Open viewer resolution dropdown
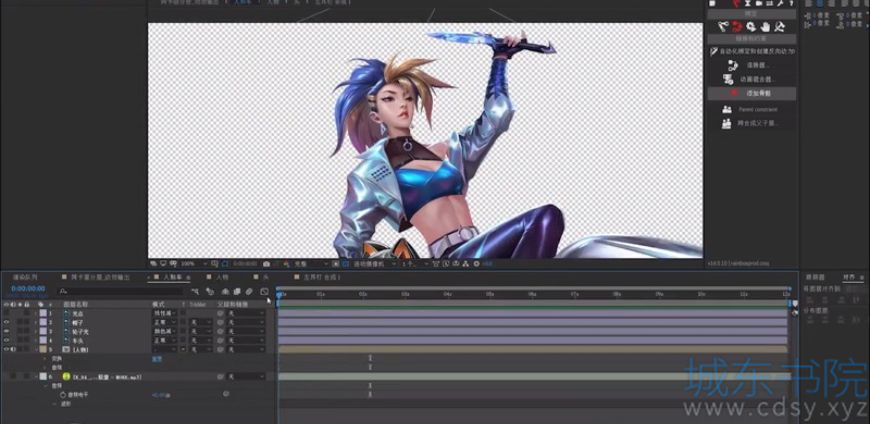The width and height of the screenshot is (870, 424). (x=311, y=264)
